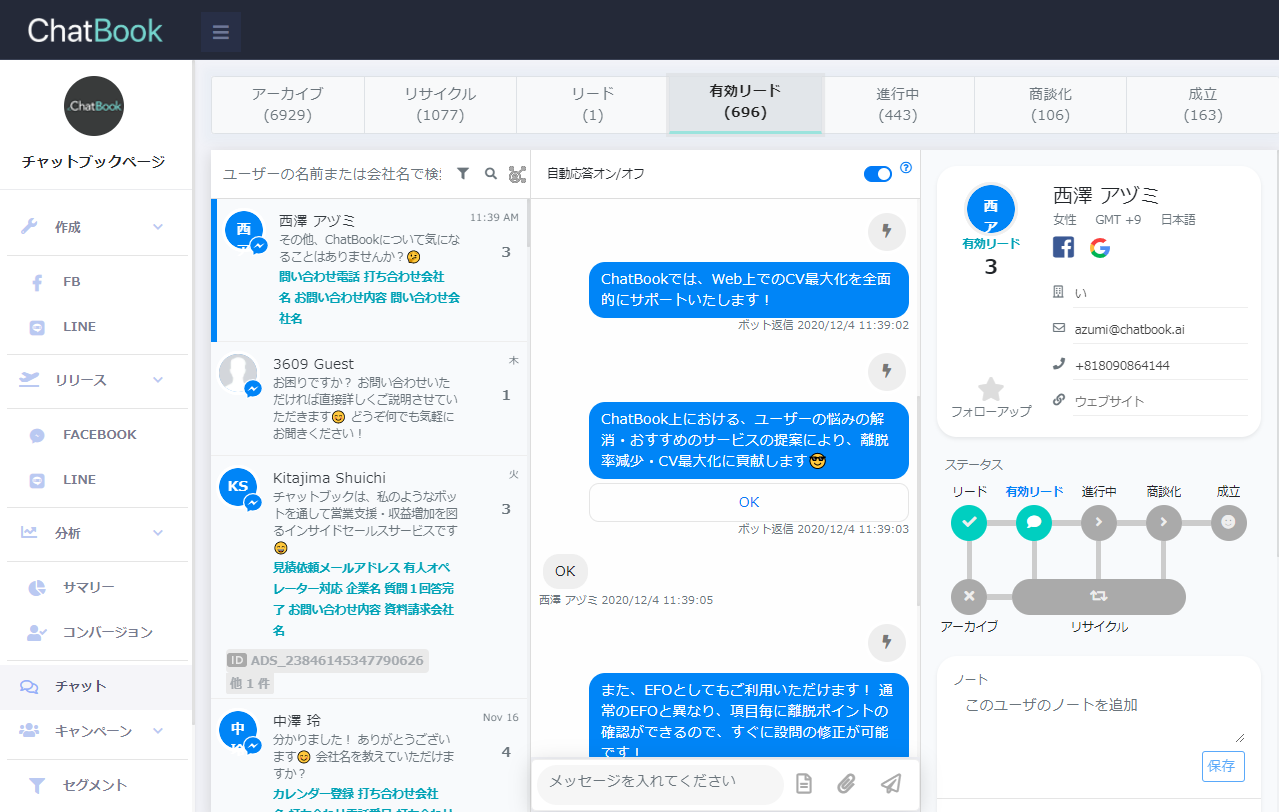Click the 他 1 件 tag
Viewport: 1279px width, 812px height.
click(250, 684)
